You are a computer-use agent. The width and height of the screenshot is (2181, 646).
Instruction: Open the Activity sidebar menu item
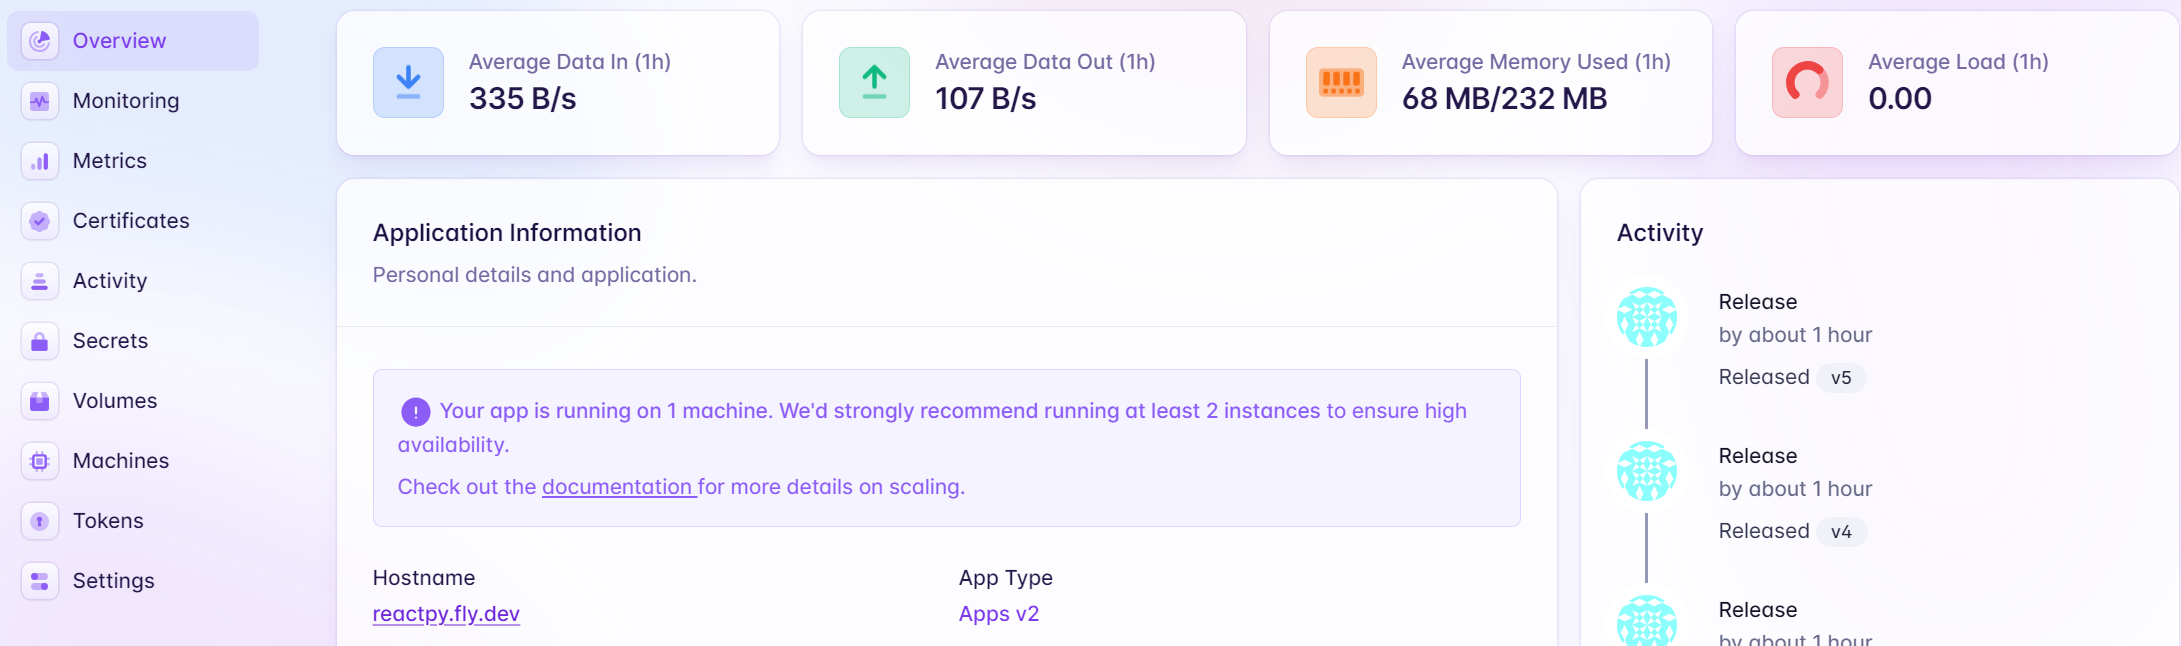(x=110, y=281)
